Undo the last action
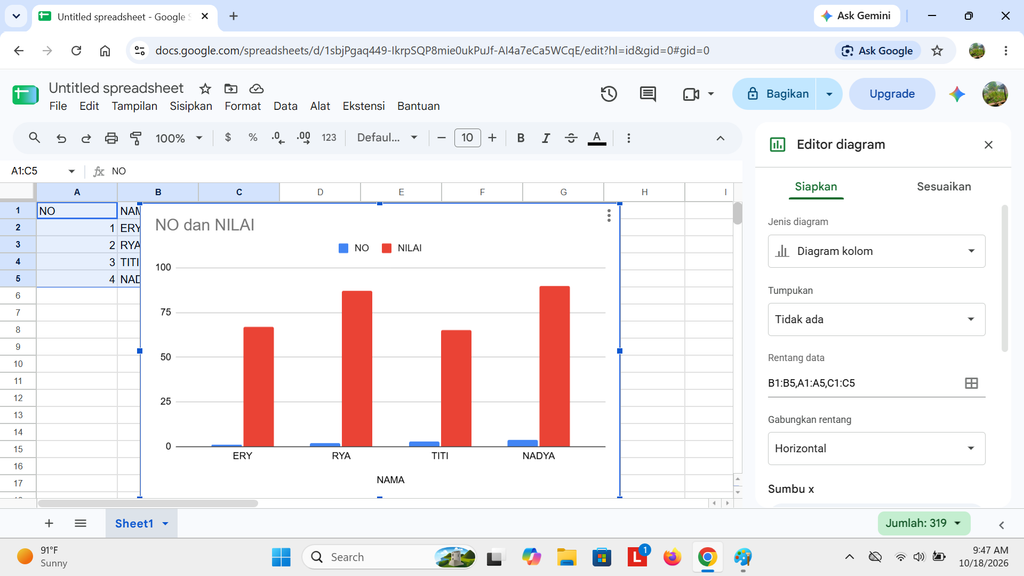This screenshot has height=576, width=1024. point(61,138)
